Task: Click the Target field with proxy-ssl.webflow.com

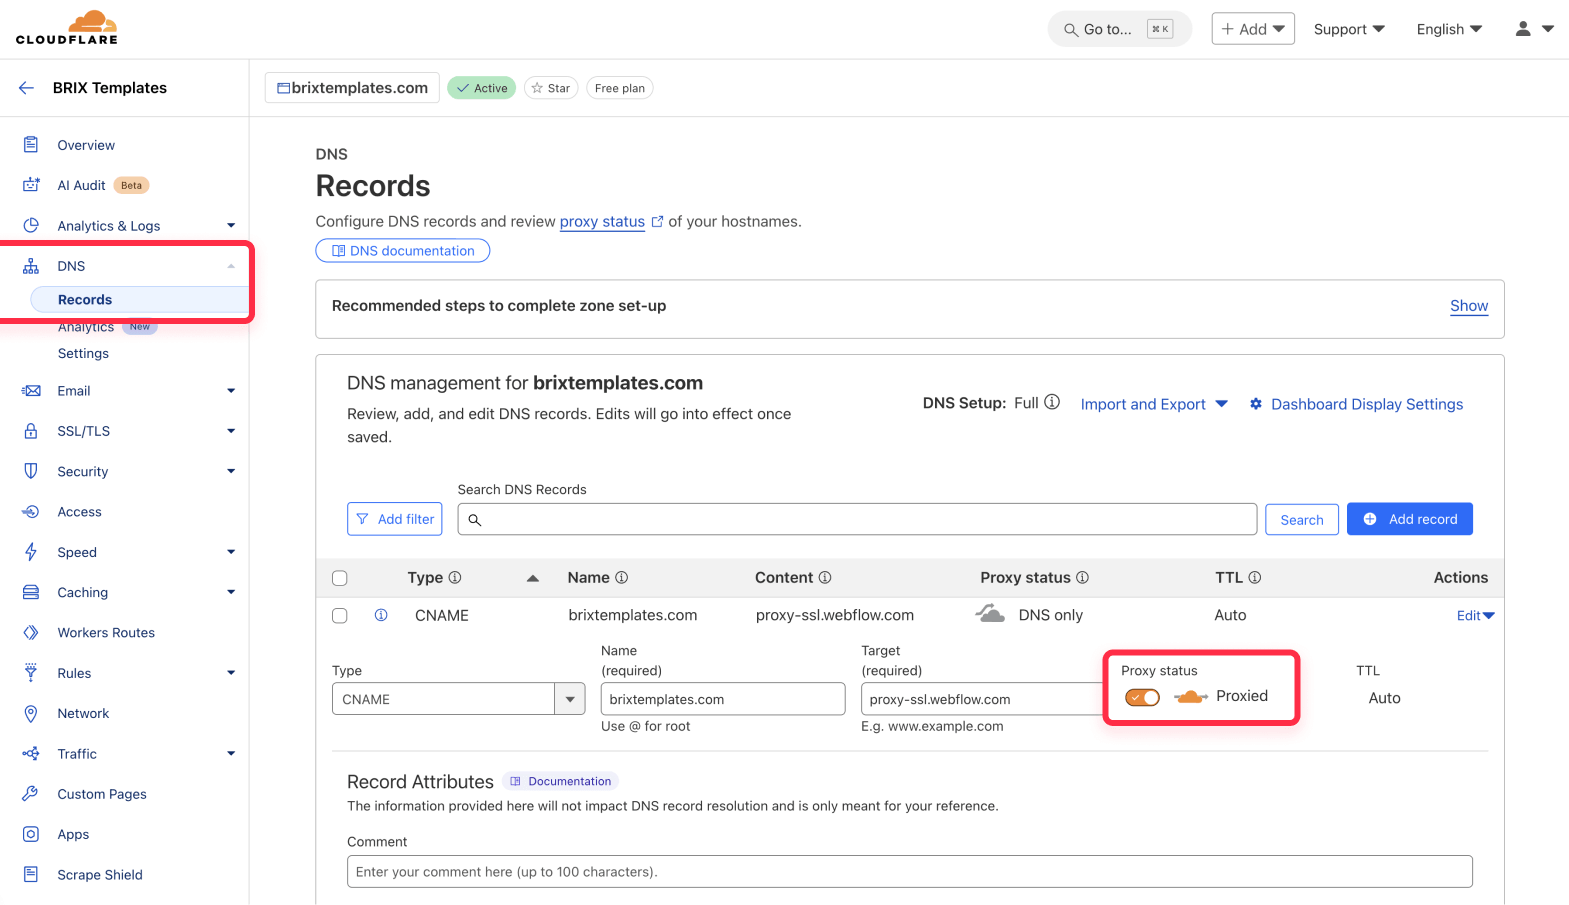Action: (x=983, y=699)
